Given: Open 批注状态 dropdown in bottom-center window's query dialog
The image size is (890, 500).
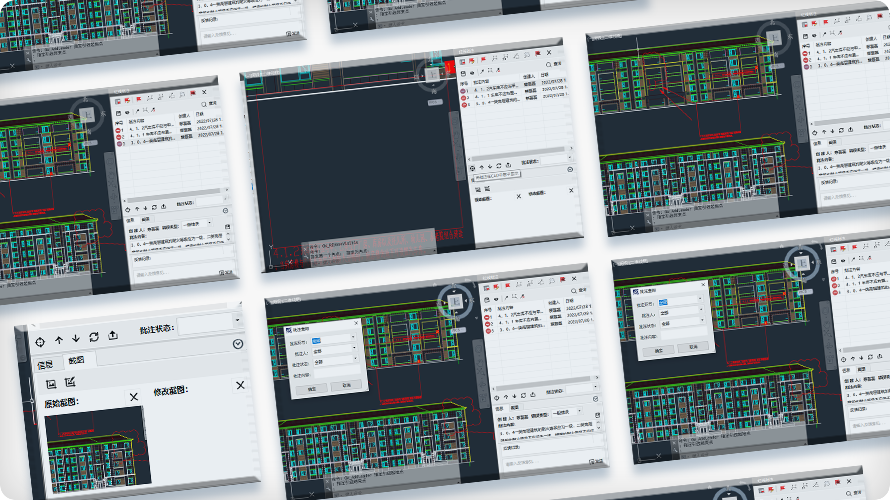Looking at the screenshot, I should (x=335, y=362).
